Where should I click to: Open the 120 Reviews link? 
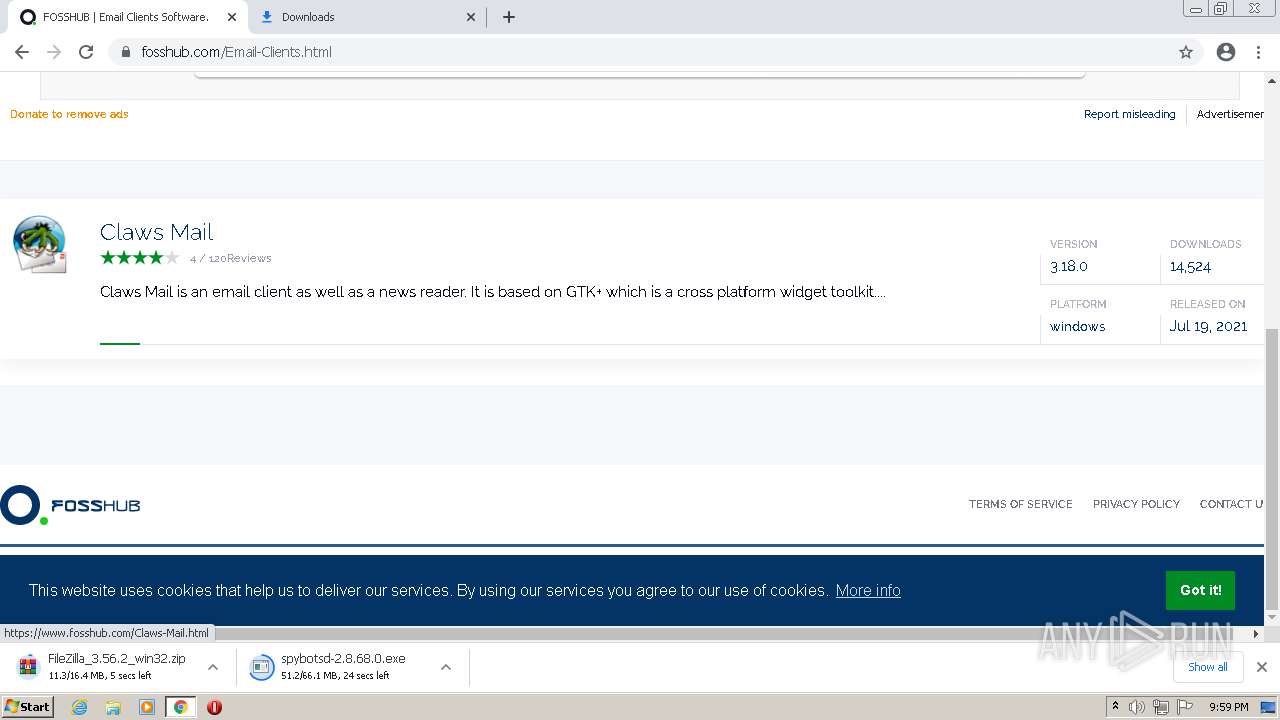[x=240, y=258]
